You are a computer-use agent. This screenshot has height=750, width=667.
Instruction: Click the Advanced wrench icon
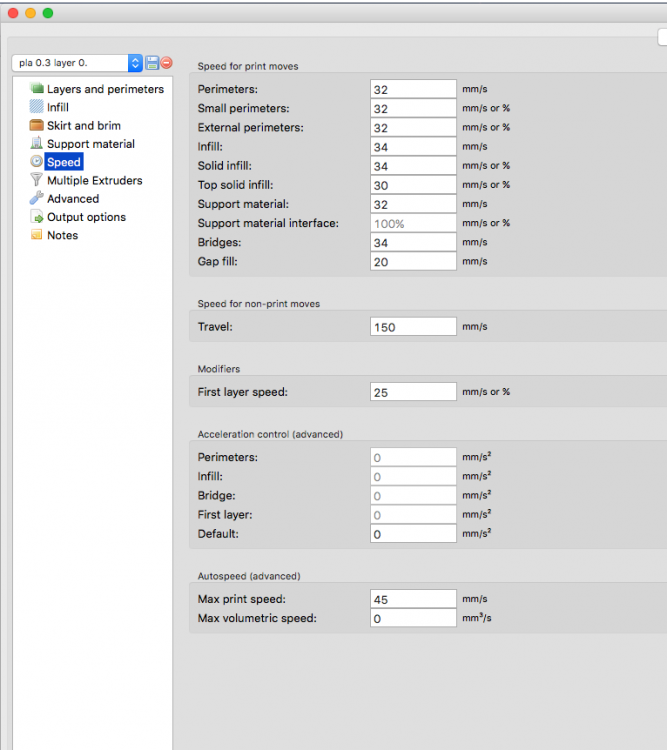(x=37, y=198)
